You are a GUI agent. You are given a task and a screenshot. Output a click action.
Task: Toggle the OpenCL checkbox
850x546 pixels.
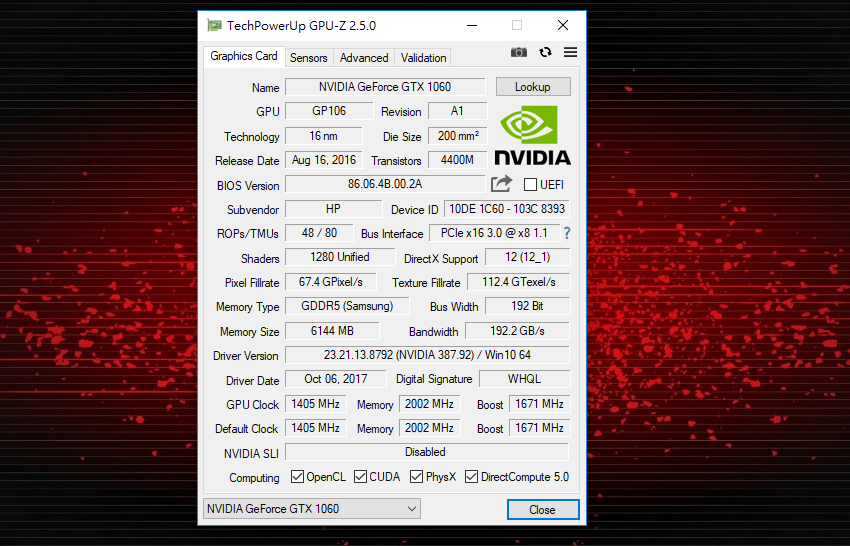297,477
